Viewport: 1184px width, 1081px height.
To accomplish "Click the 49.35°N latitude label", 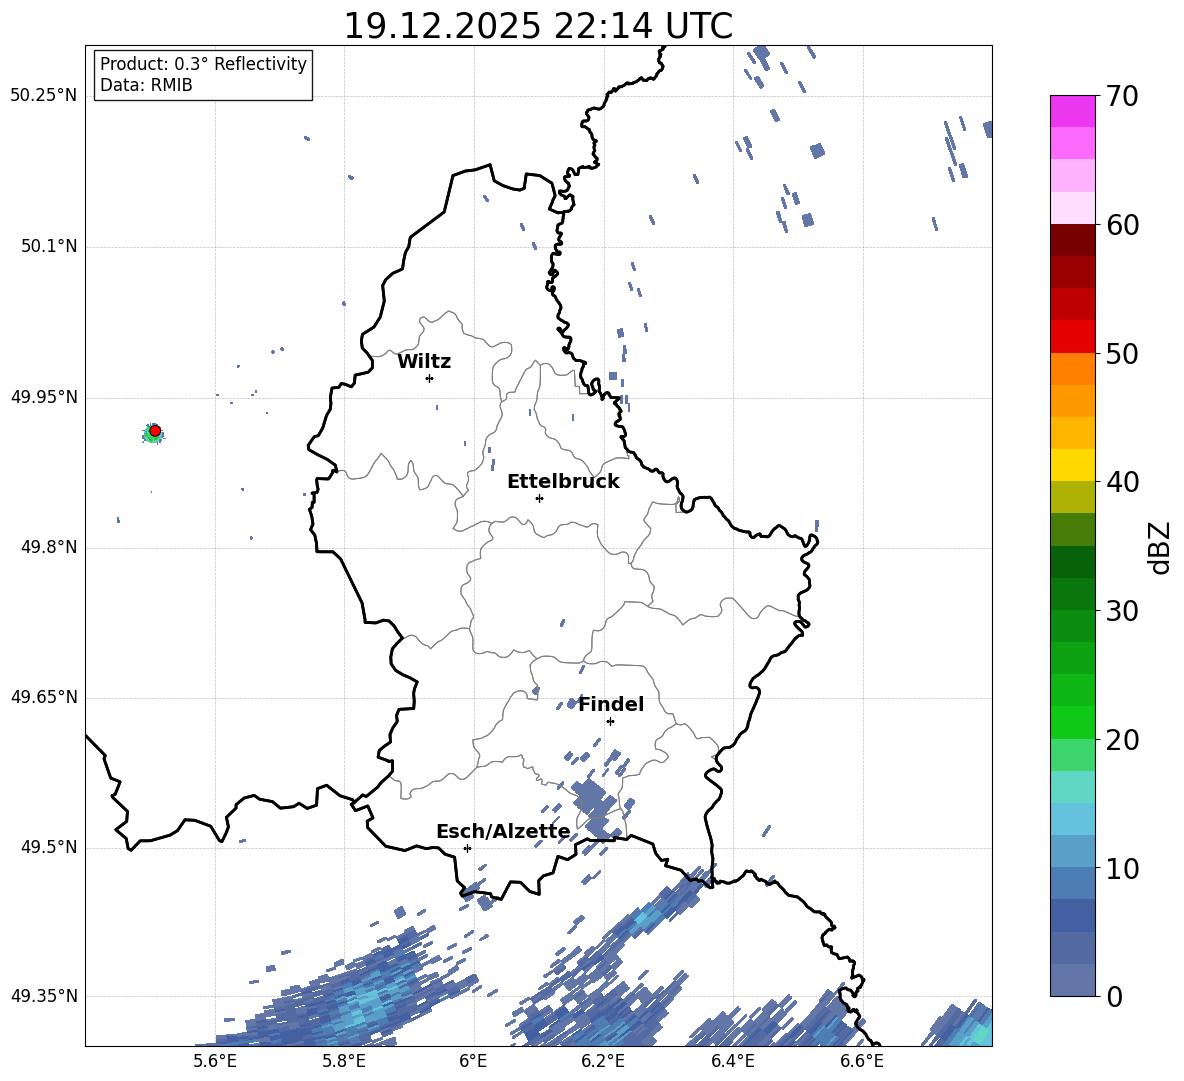I will [x=44, y=996].
